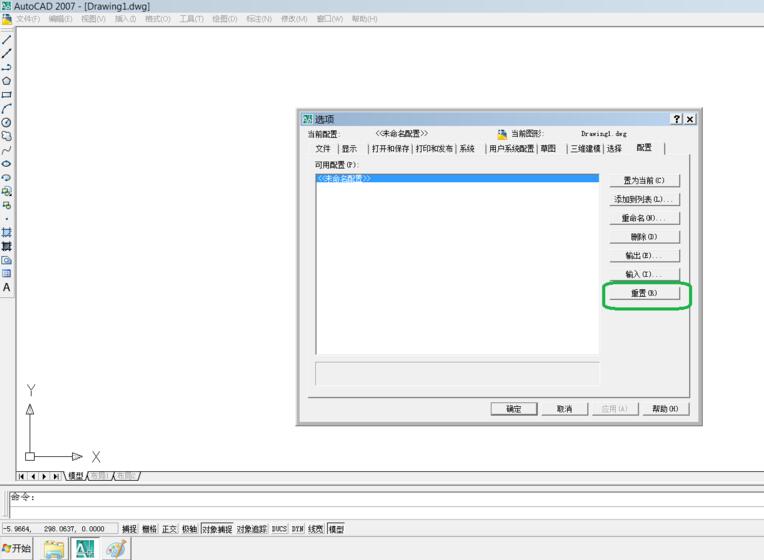Click the Insert Block tool icon
Viewport: 764px width, 560px height.
click(x=6, y=191)
